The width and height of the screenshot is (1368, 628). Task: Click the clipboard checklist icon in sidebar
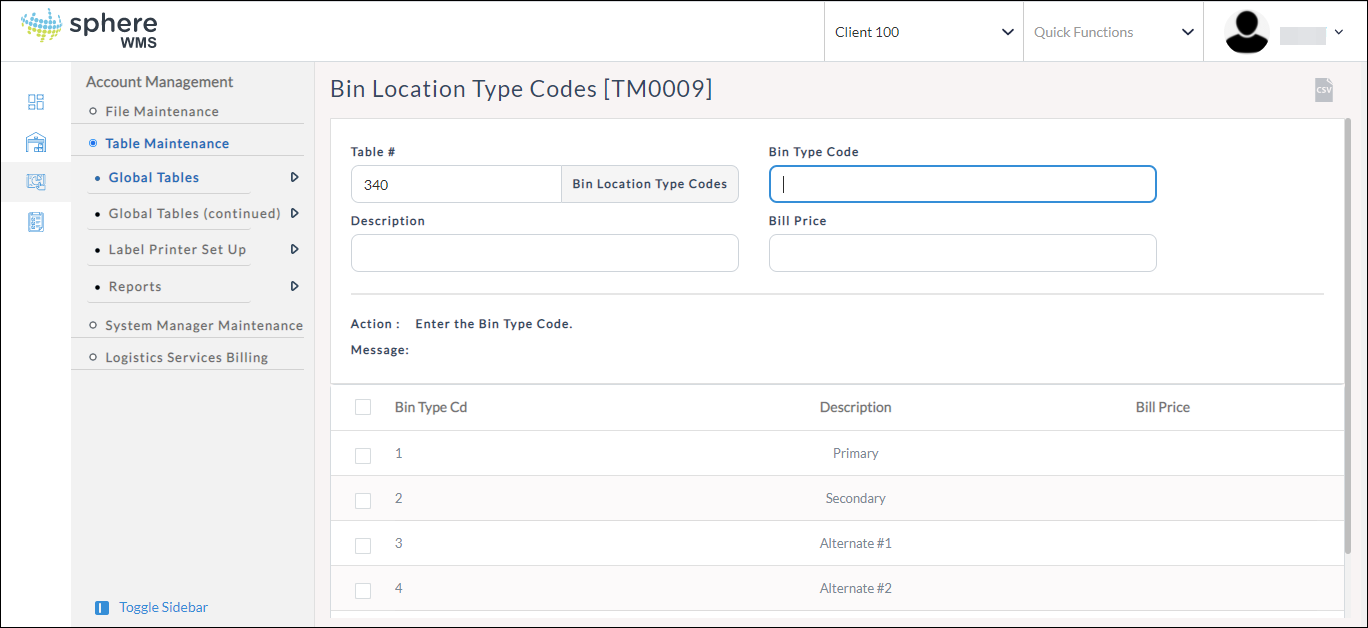(36, 222)
